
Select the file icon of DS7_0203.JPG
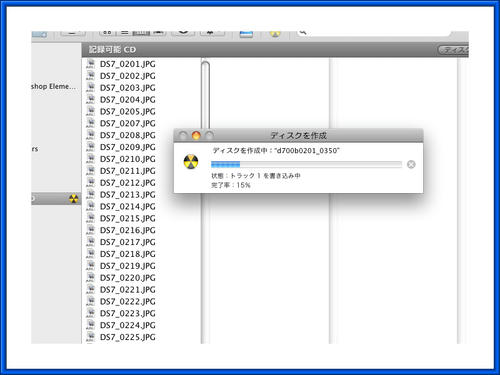[90, 87]
